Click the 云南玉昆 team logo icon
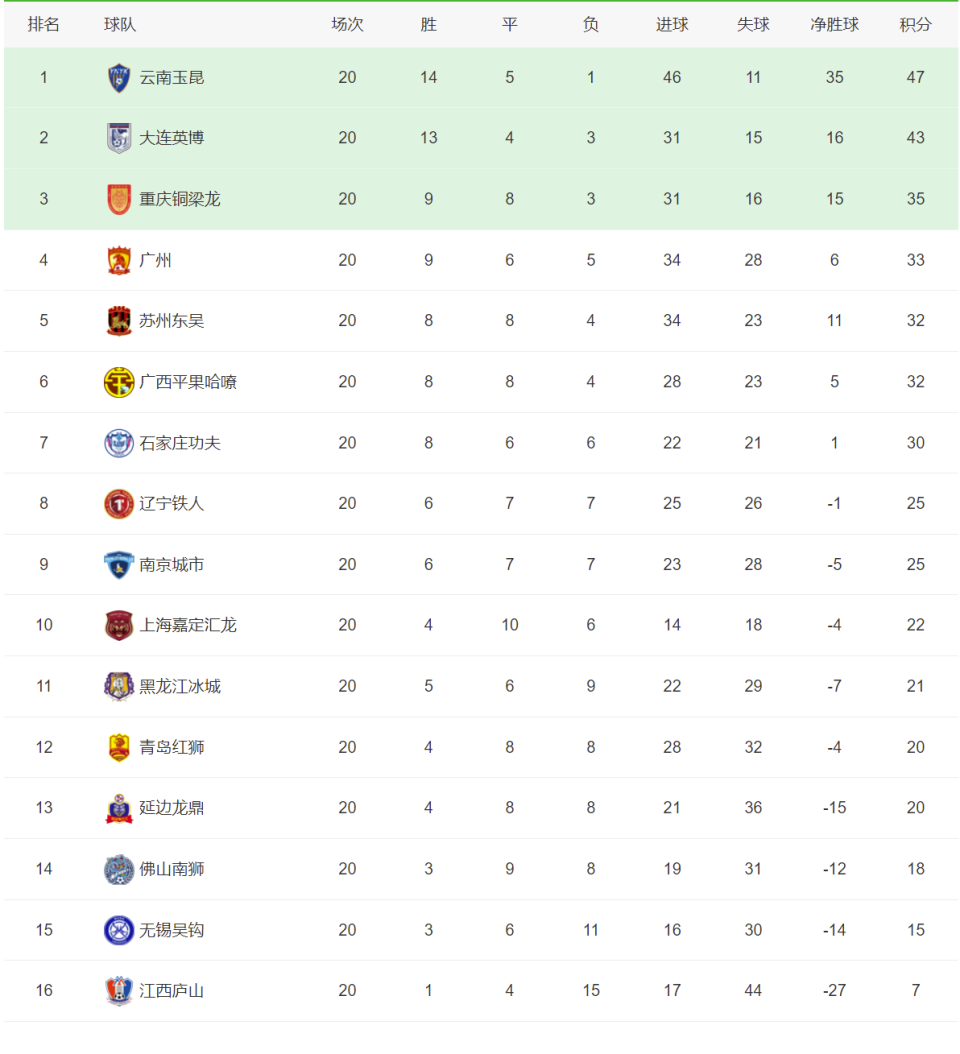Viewport: 960px width, 1054px height. coord(119,77)
